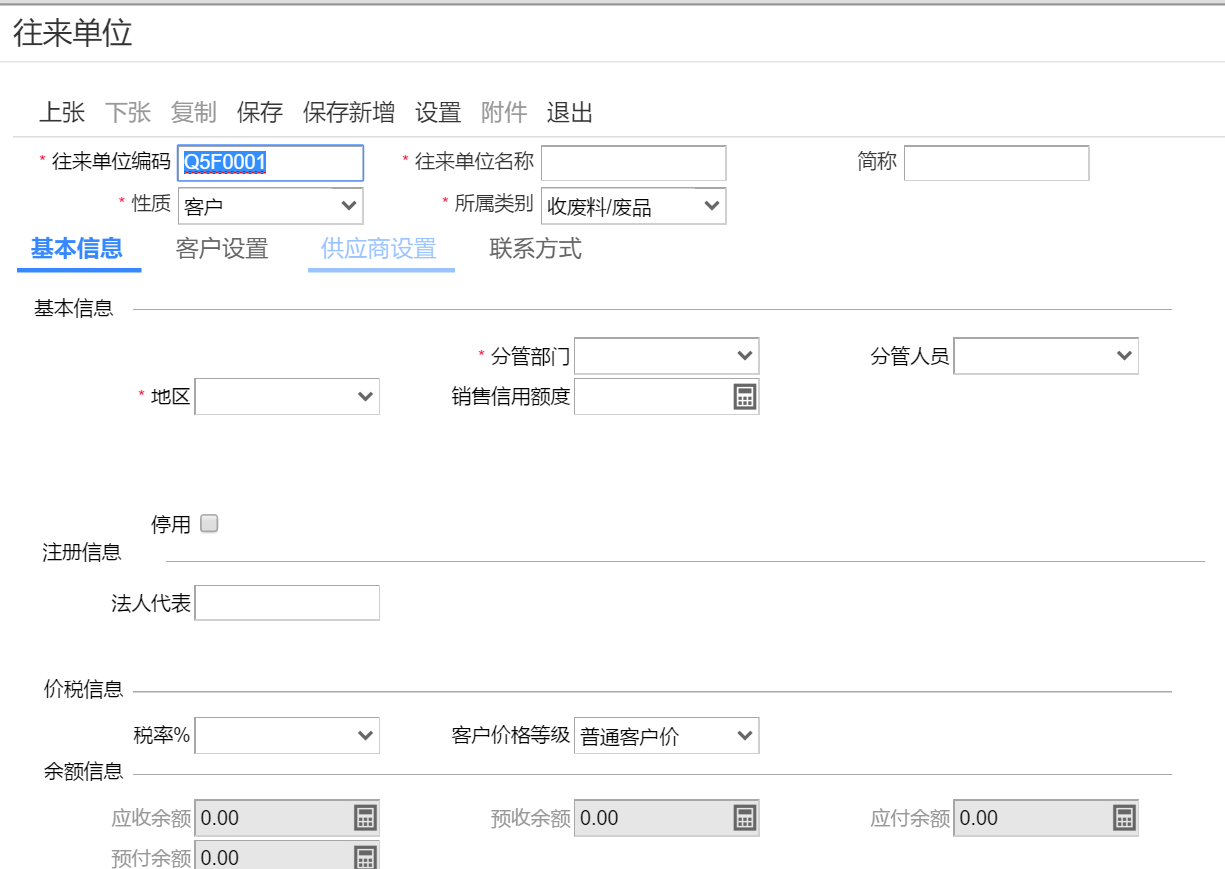Click calculator icon in 应收余额 field

[x=365, y=818]
